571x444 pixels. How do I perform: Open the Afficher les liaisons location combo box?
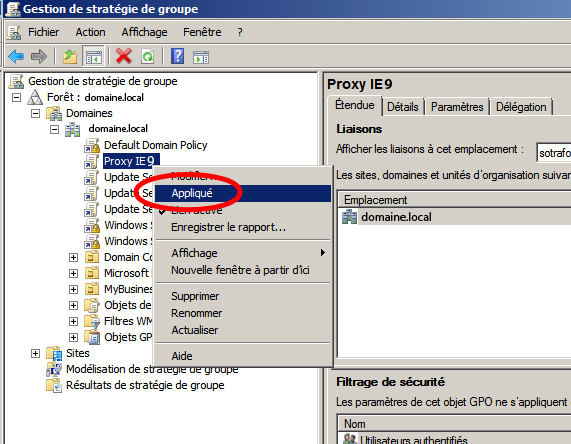coord(554,153)
